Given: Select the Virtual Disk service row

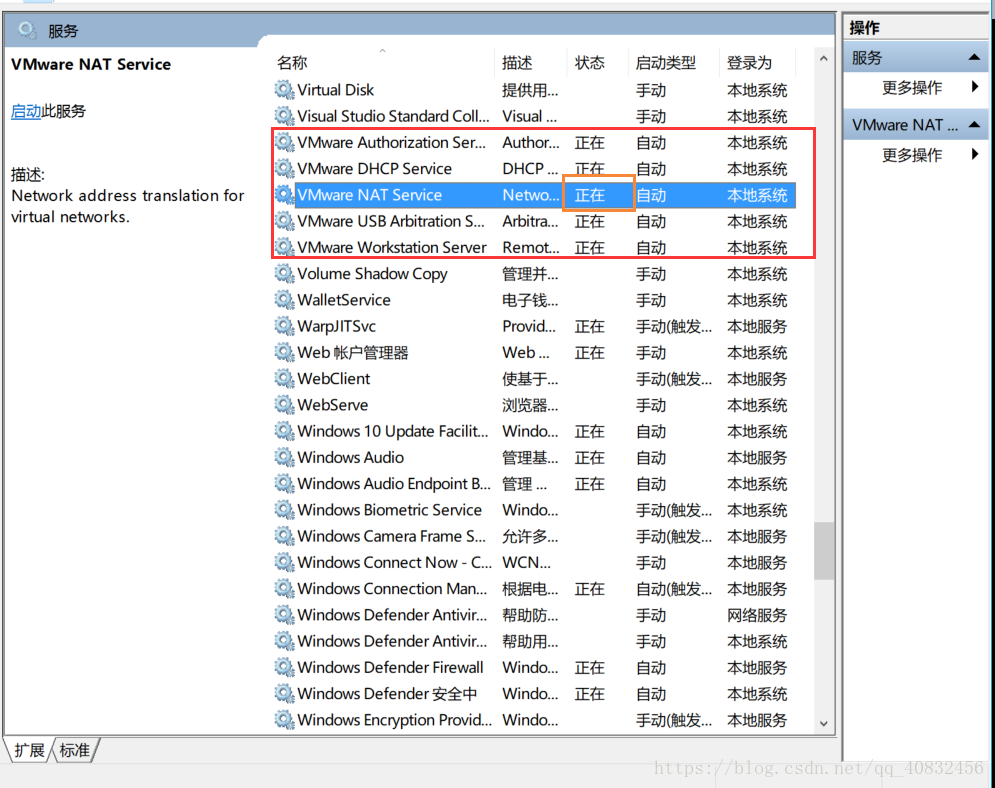Looking at the screenshot, I should point(534,90).
